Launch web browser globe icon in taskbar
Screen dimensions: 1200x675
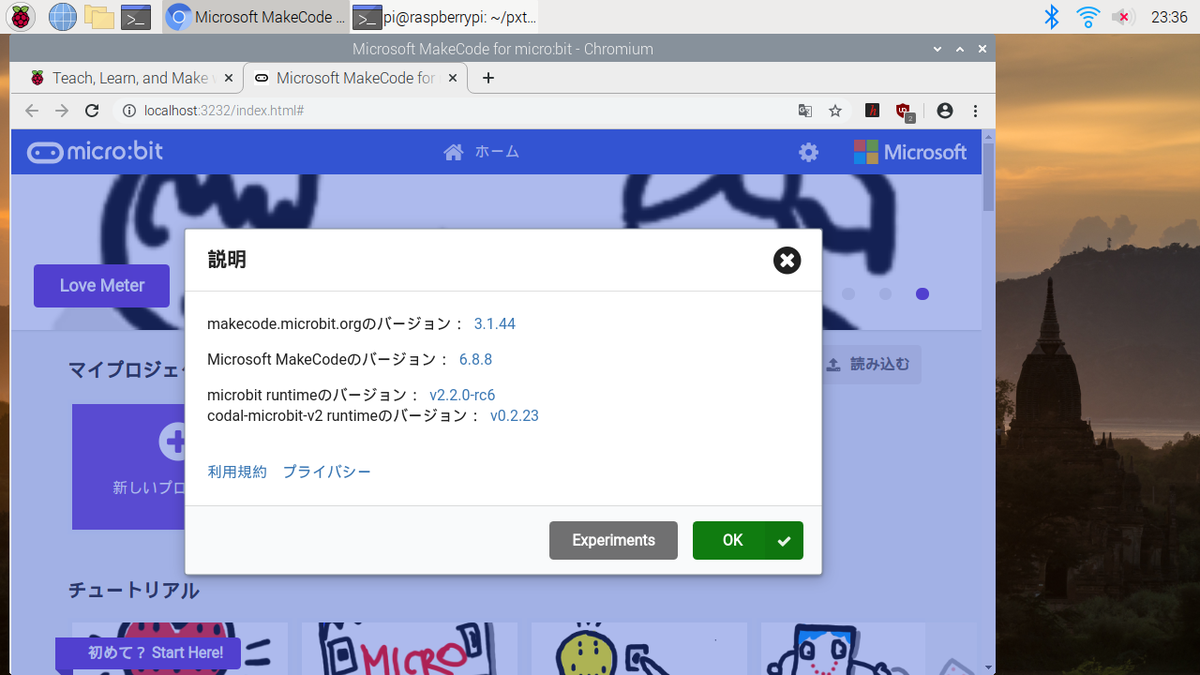click(62, 16)
